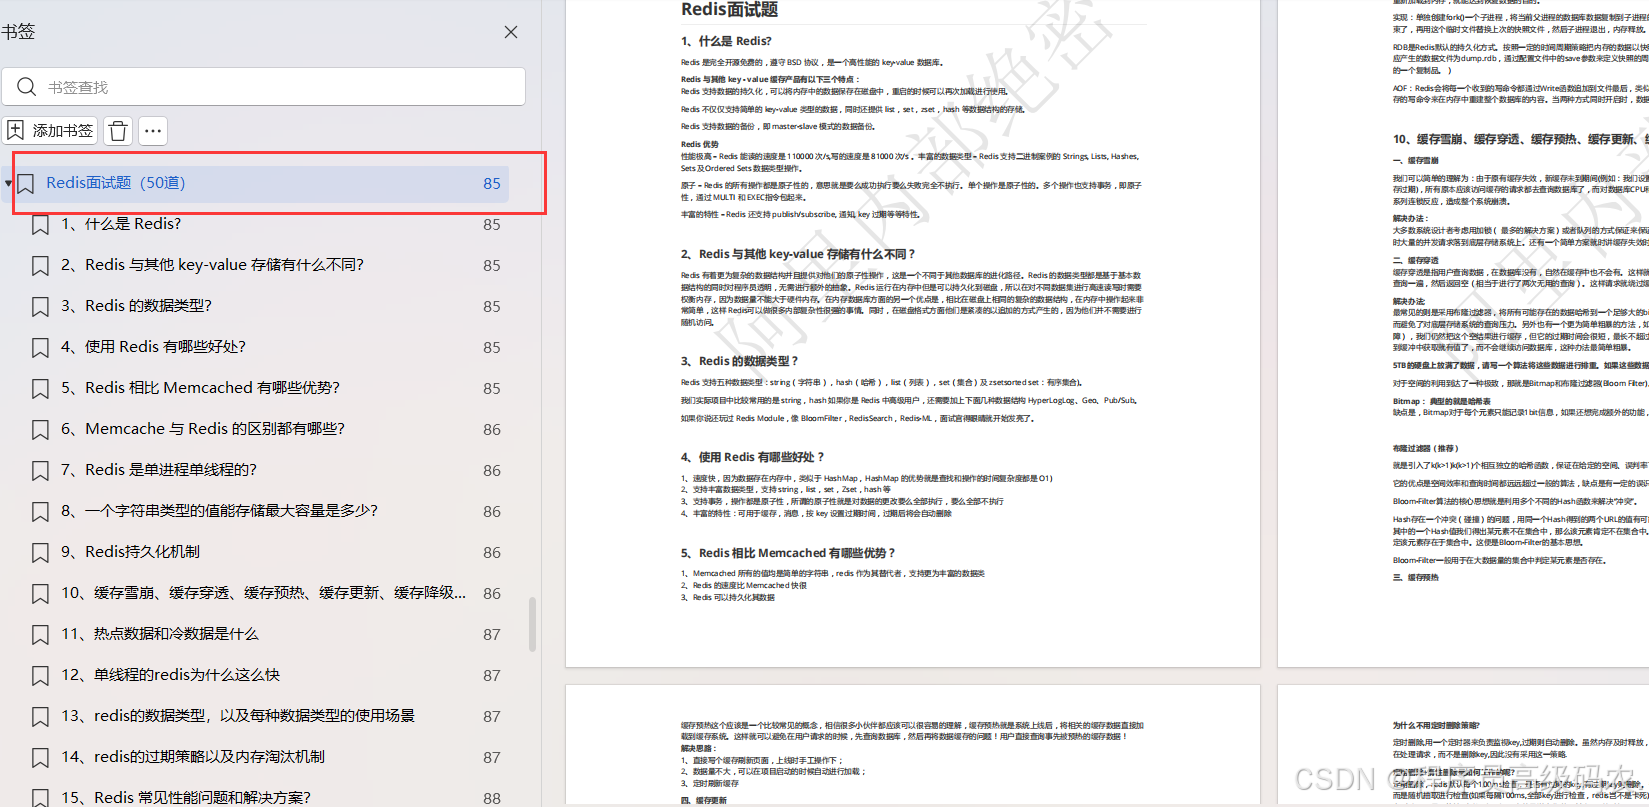Click bookmark icon beside 12、单线程的redis为什么这么快
Image resolution: width=1649 pixels, height=807 pixels.
(x=40, y=676)
